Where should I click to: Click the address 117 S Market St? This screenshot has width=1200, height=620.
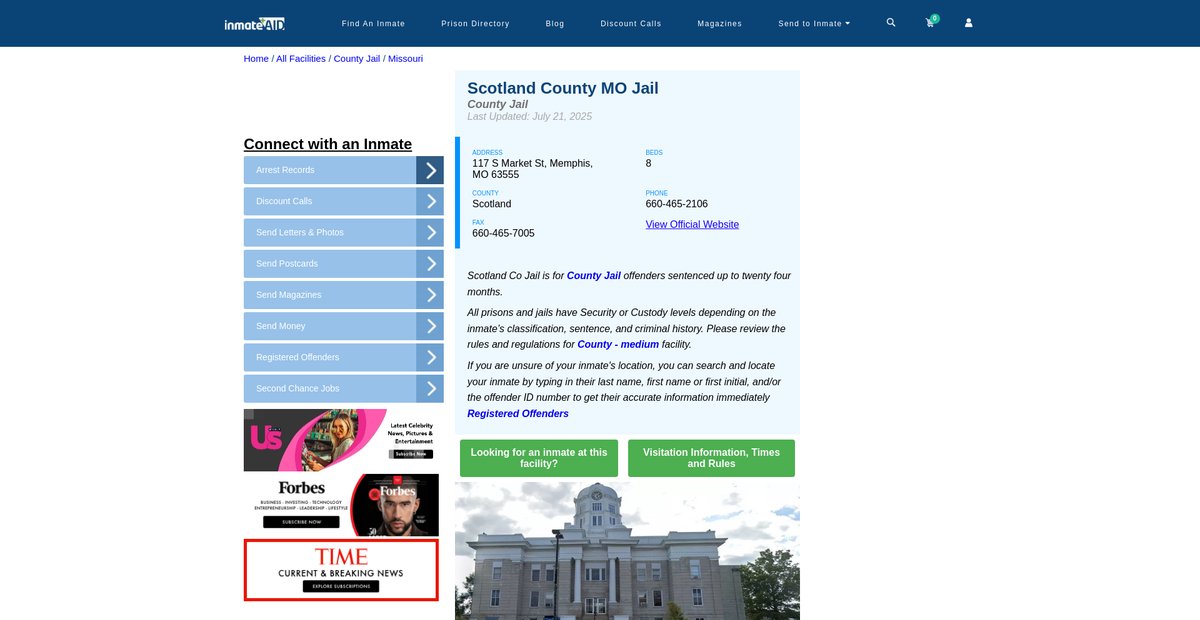(x=532, y=169)
